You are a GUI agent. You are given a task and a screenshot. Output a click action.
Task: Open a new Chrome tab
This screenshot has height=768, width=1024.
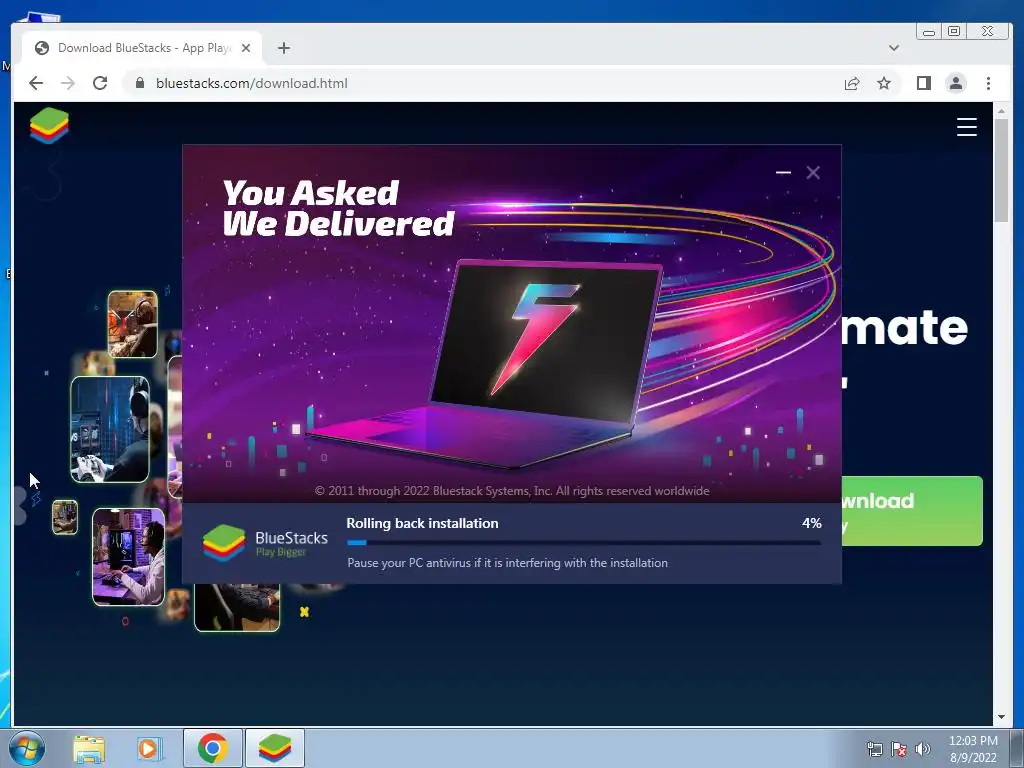tap(283, 48)
